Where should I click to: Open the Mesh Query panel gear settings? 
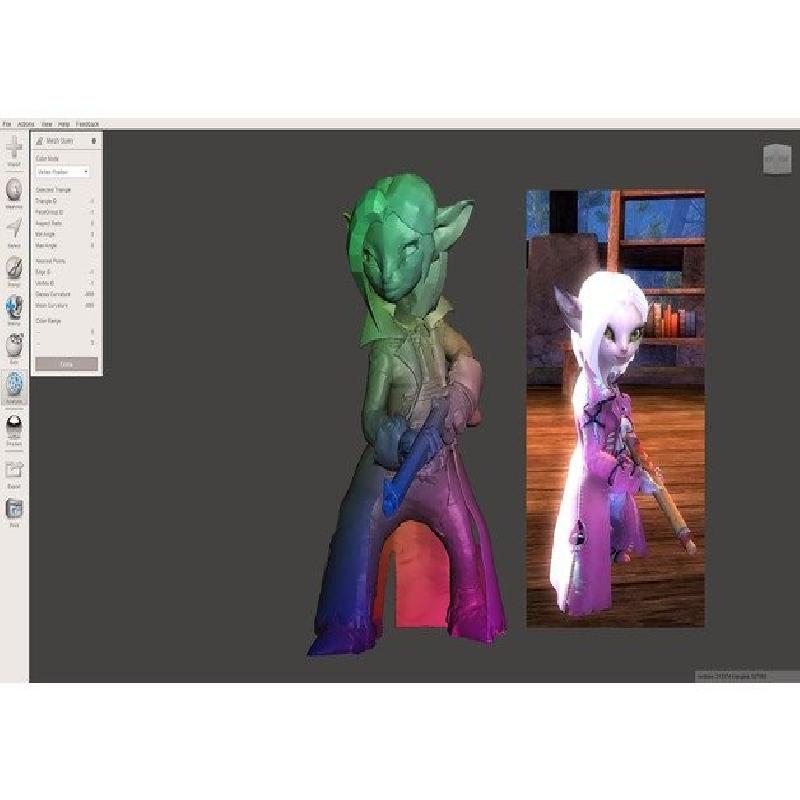(x=93, y=141)
